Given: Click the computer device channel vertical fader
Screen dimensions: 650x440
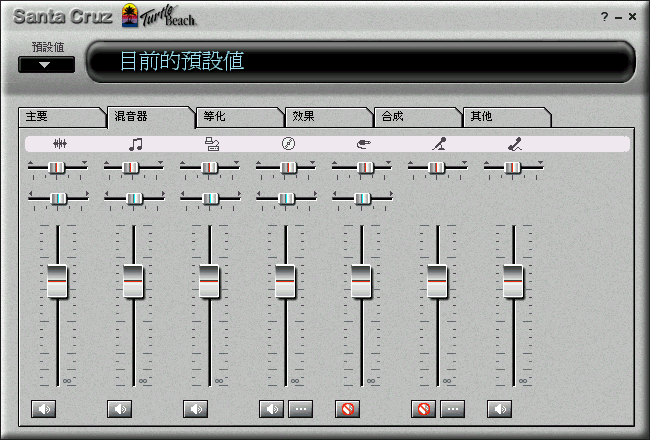Looking at the screenshot, I should click(x=209, y=281).
